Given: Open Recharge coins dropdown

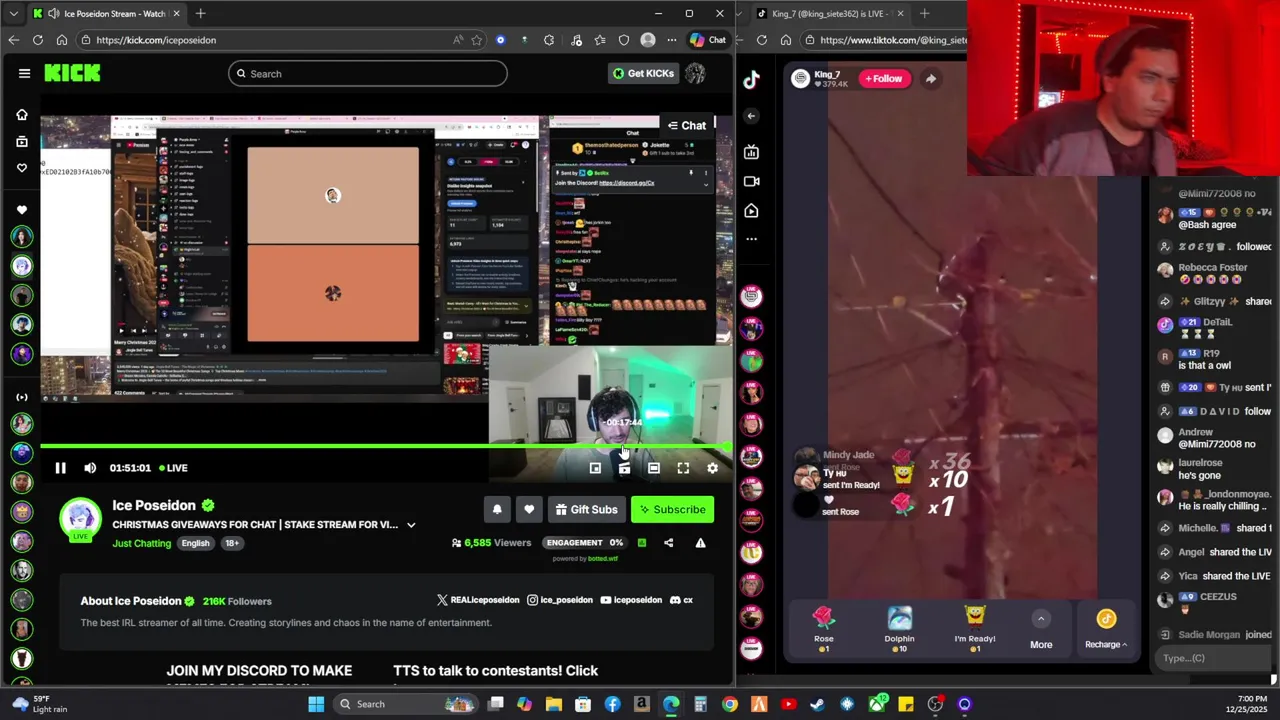Looking at the screenshot, I should coord(1106,630).
